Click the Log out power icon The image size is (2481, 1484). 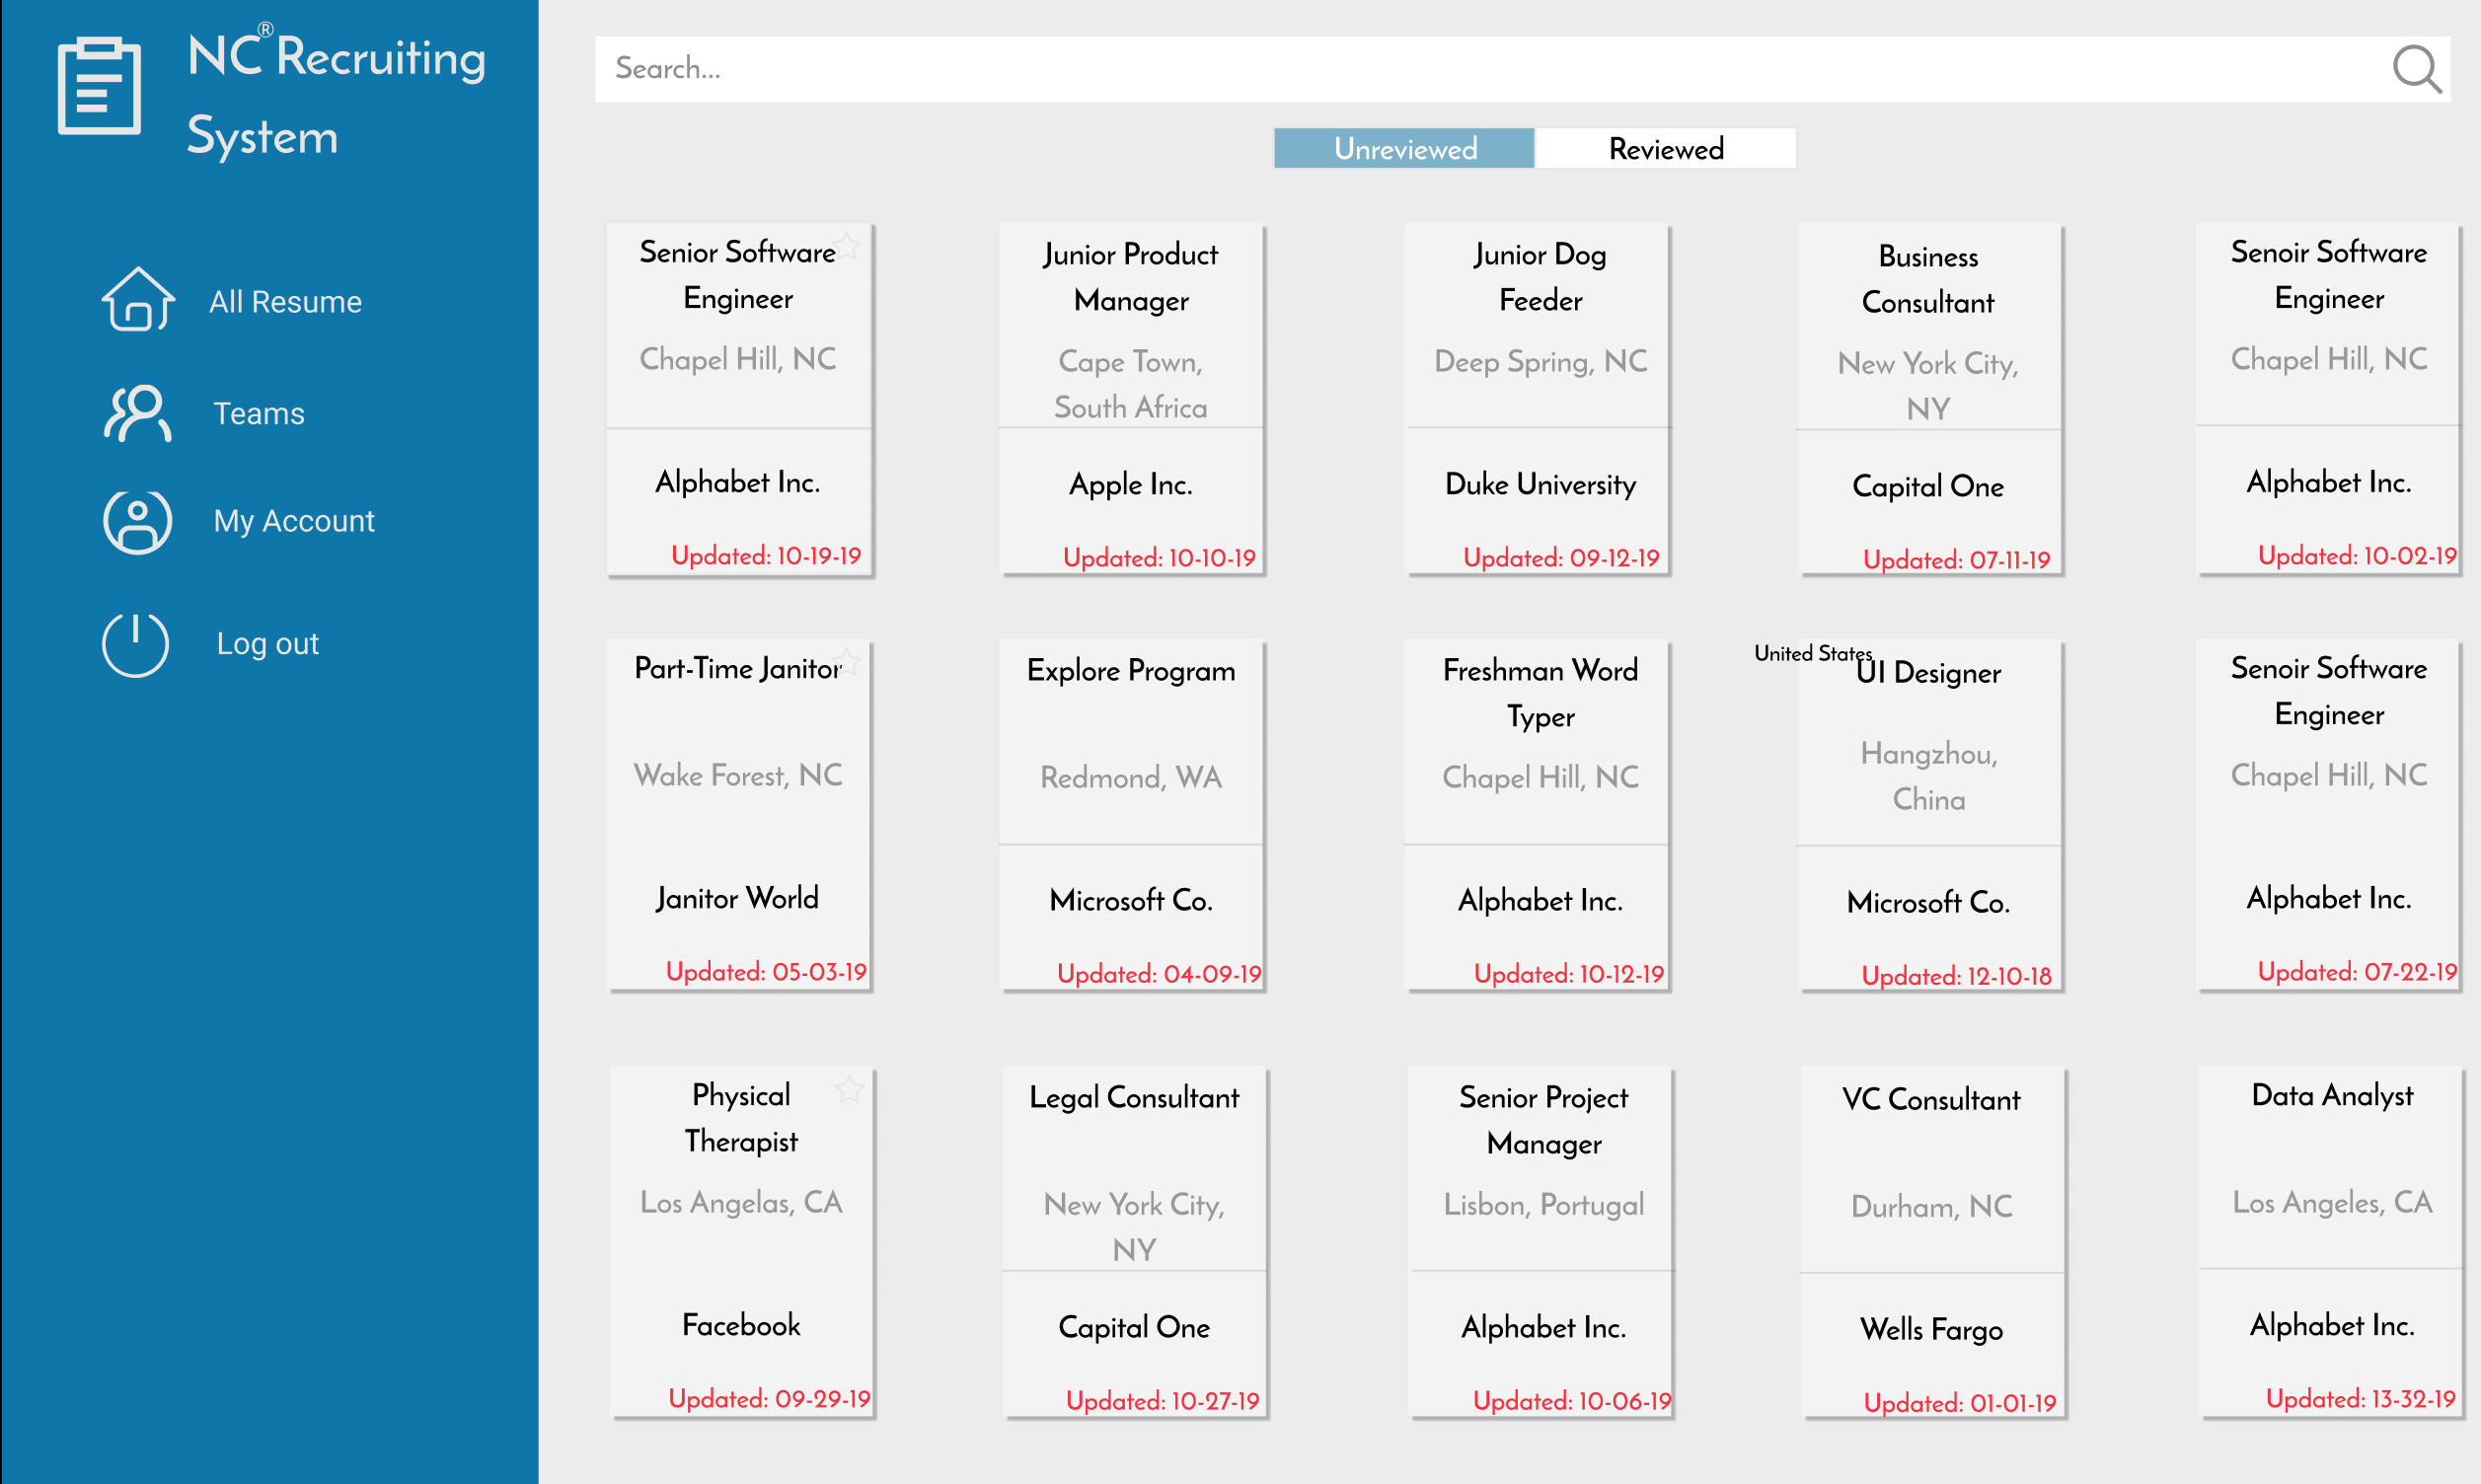(x=136, y=643)
